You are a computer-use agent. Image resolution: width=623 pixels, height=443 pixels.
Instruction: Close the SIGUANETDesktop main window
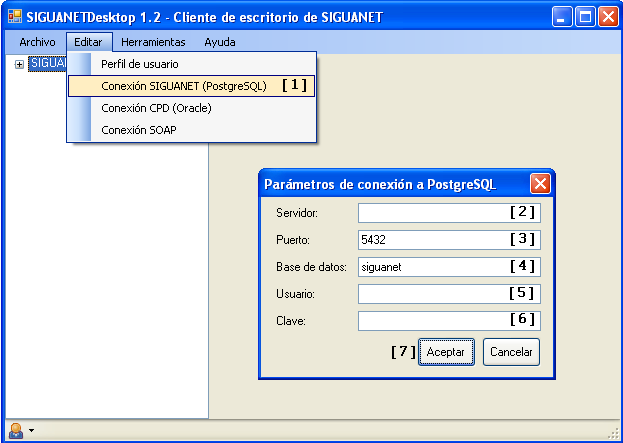click(608, 17)
